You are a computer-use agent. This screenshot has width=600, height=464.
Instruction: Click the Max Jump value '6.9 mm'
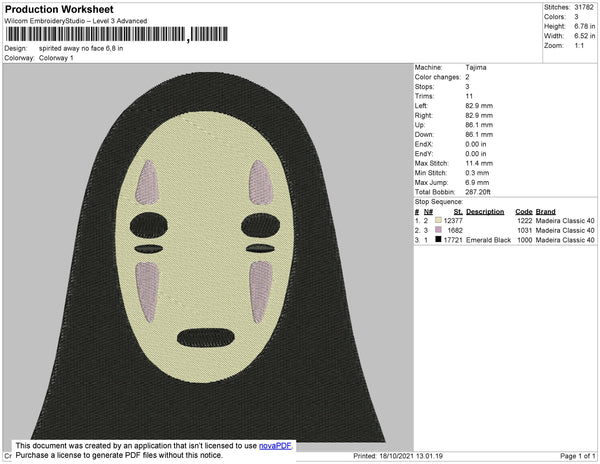pos(477,182)
